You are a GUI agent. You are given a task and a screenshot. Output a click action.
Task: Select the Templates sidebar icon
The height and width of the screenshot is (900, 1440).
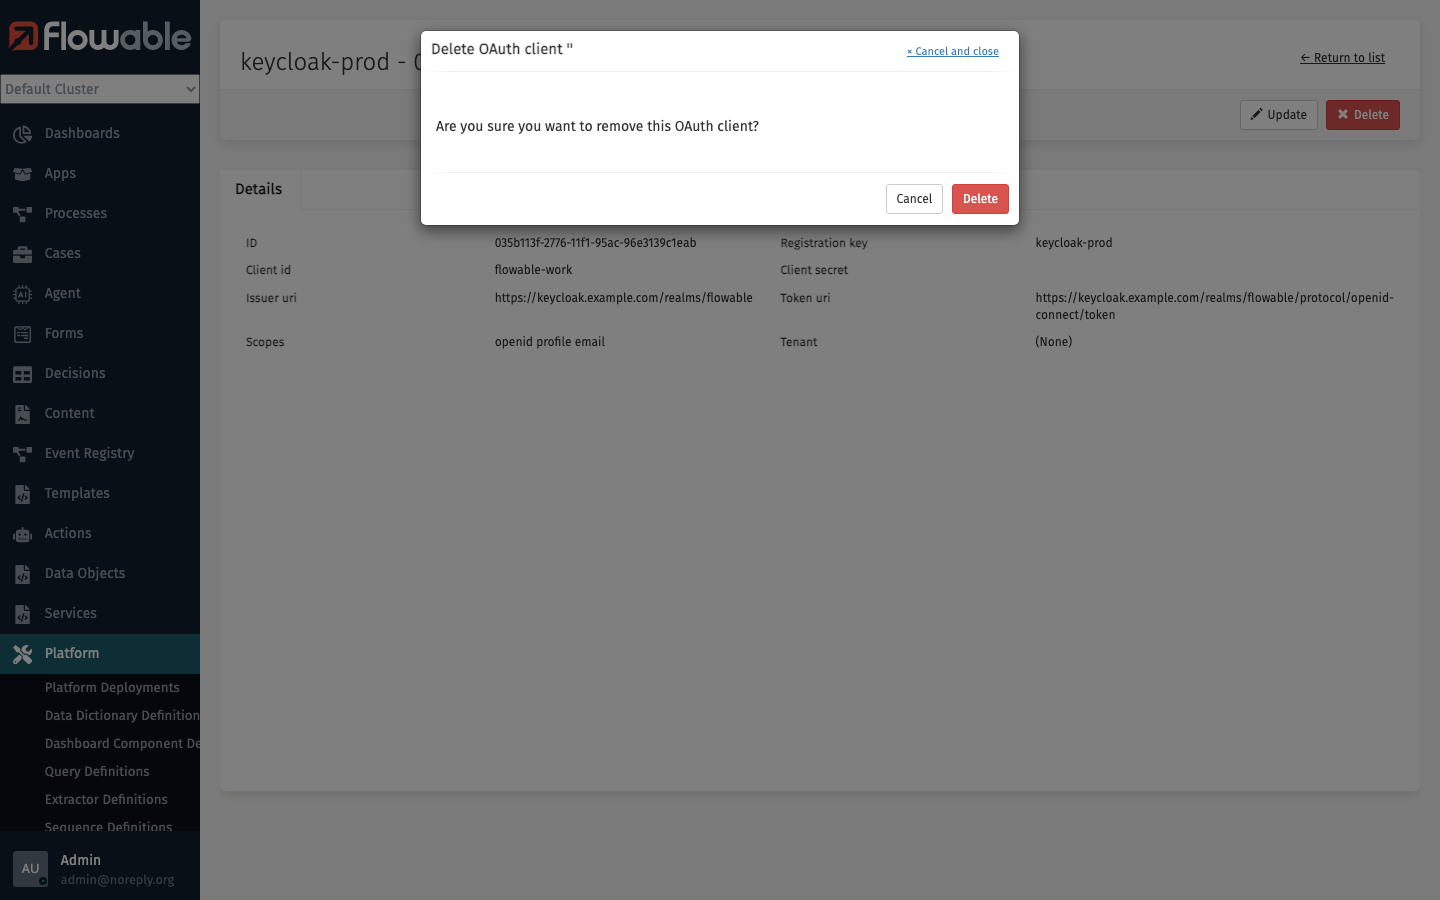(x=22, y=493)
